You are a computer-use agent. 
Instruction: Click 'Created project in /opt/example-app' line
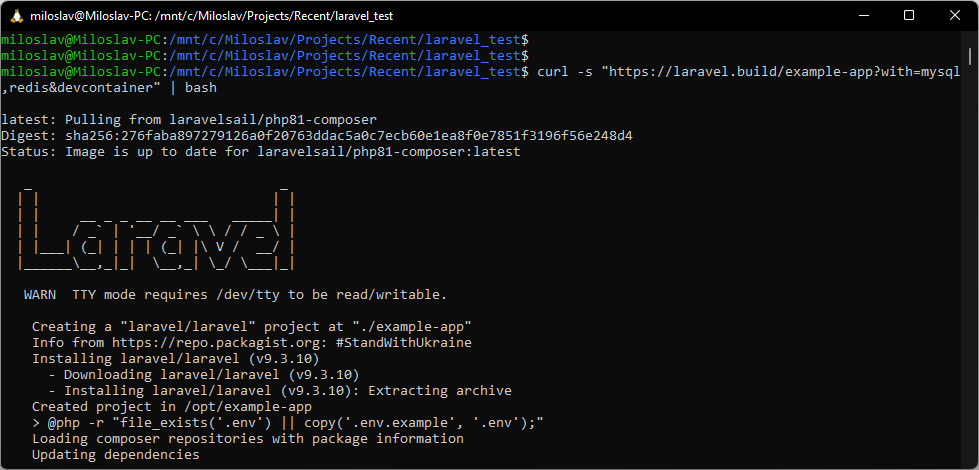tap(172, 407)
